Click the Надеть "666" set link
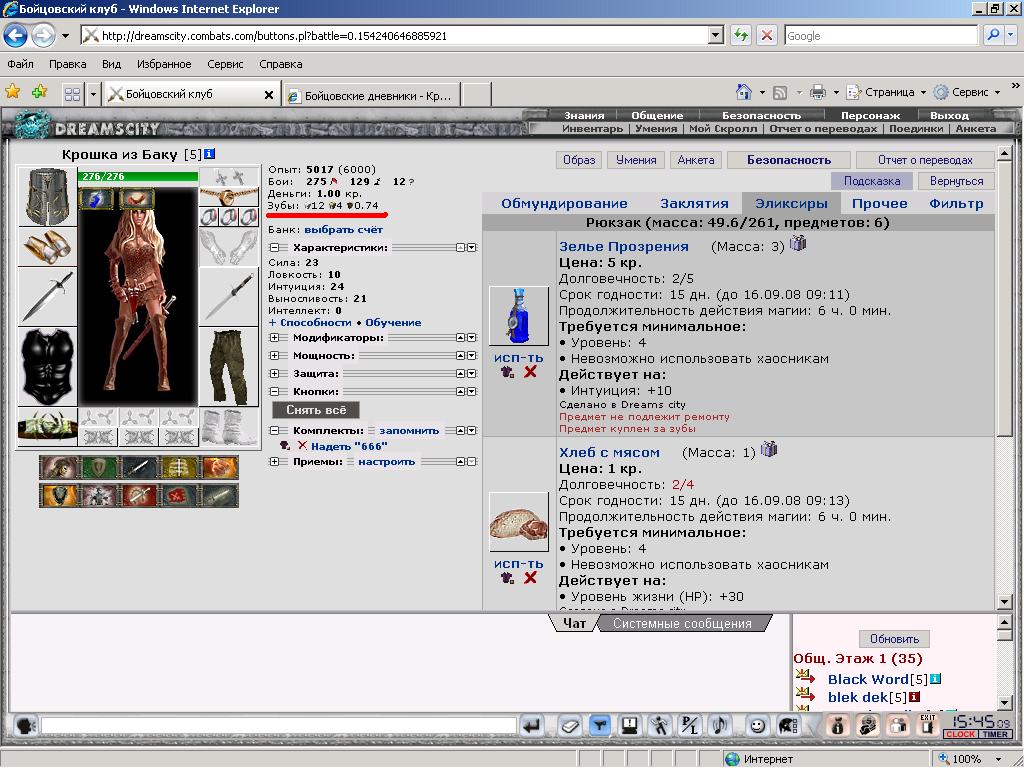Image resolution: width=1024 pixels, height=768 pixels. (x=349, y=446)
